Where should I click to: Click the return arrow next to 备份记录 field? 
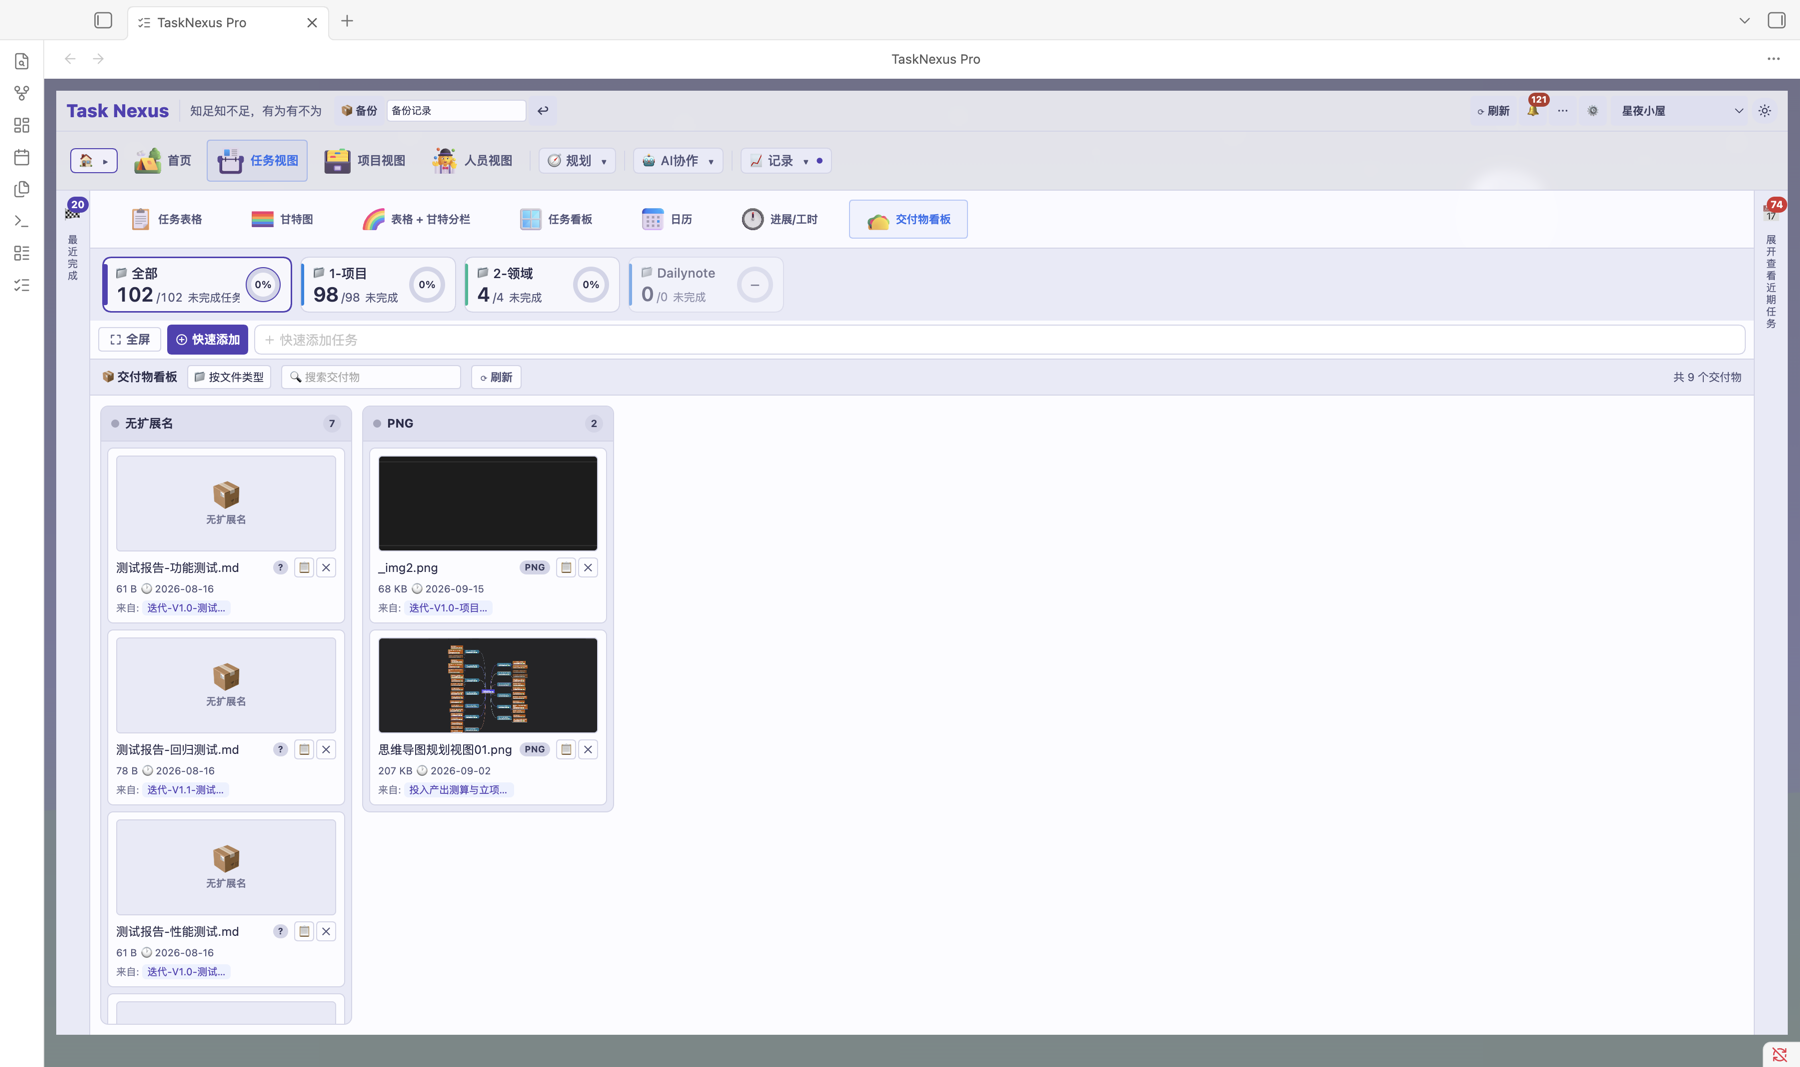[543, 111]
